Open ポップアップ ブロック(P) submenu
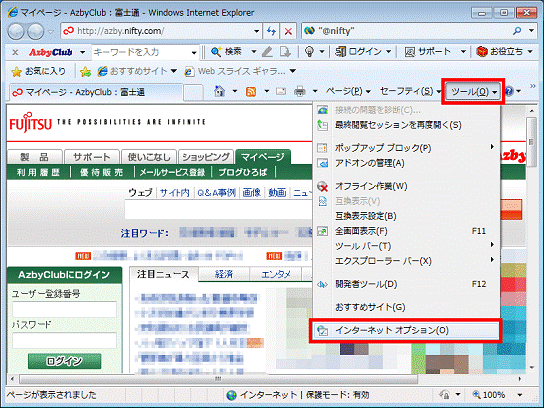The image size is (544, 408). click(x=406, y=148)
